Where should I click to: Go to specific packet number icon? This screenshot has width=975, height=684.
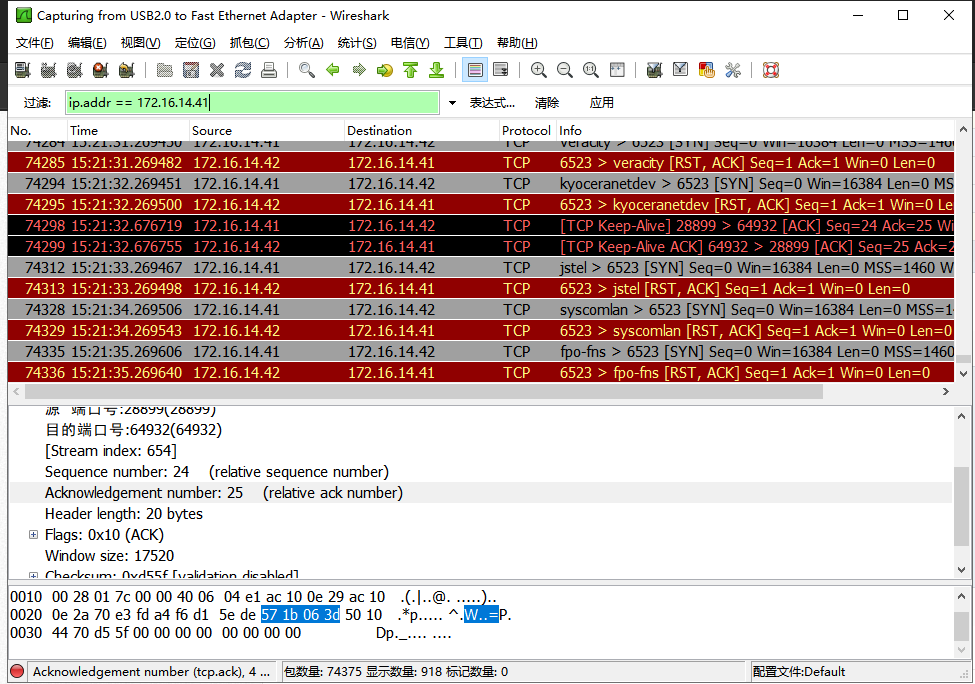[x=385, y=70]
